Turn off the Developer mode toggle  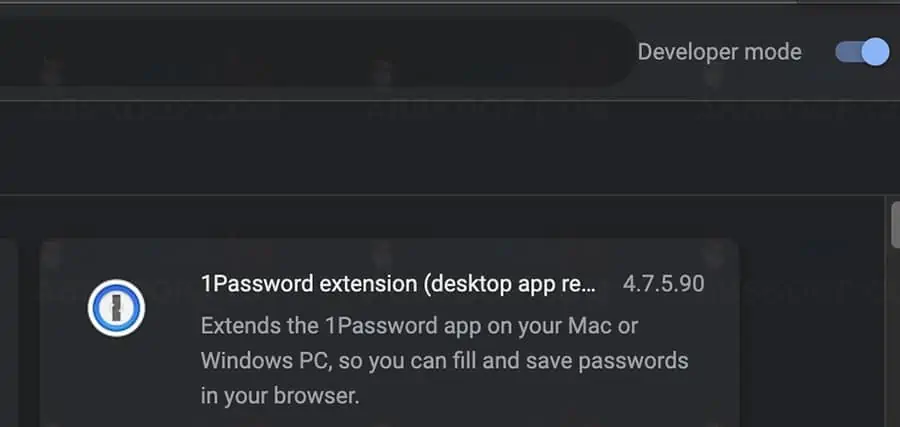coord(861,52)
